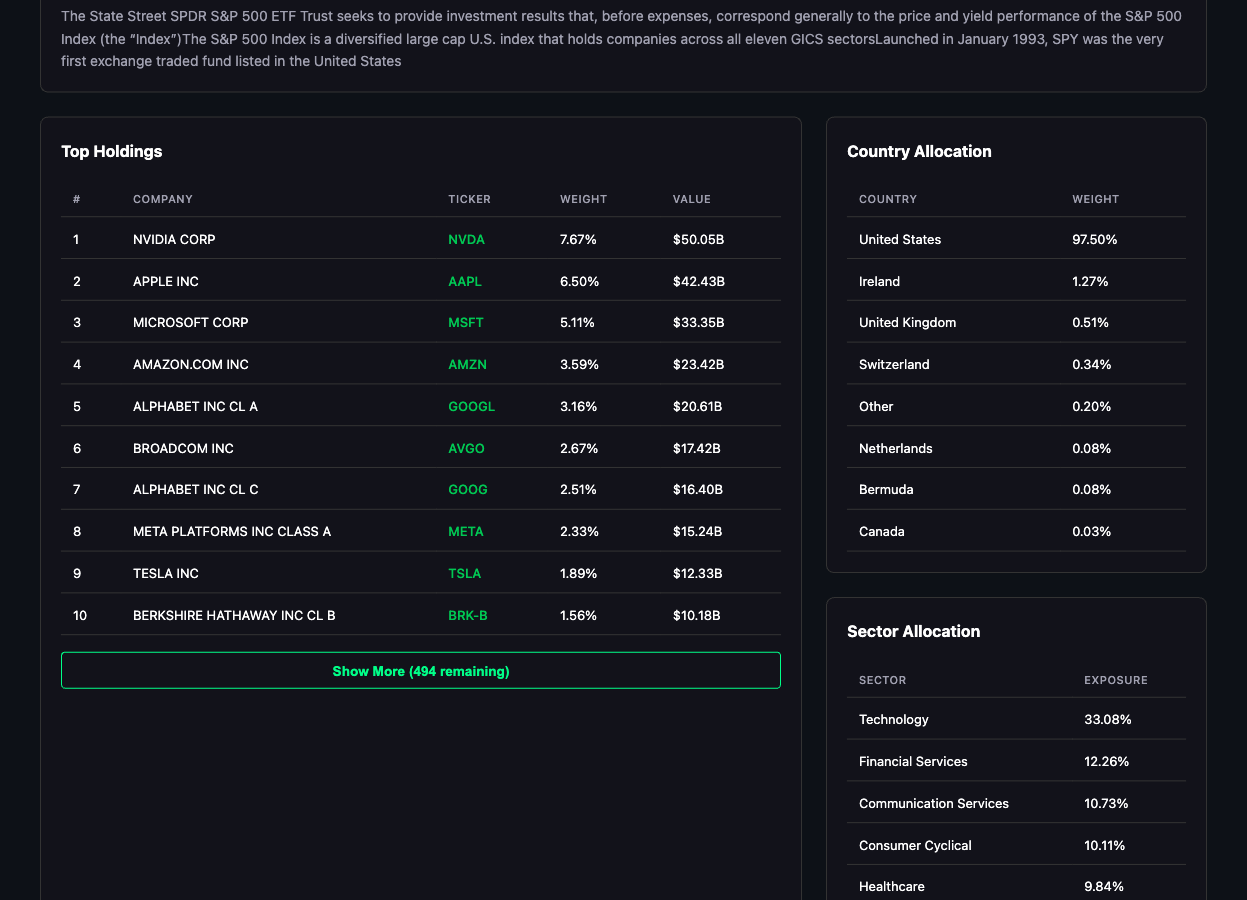Sort by the TICKER column header
1247x900 pixels.
(469, 199)
